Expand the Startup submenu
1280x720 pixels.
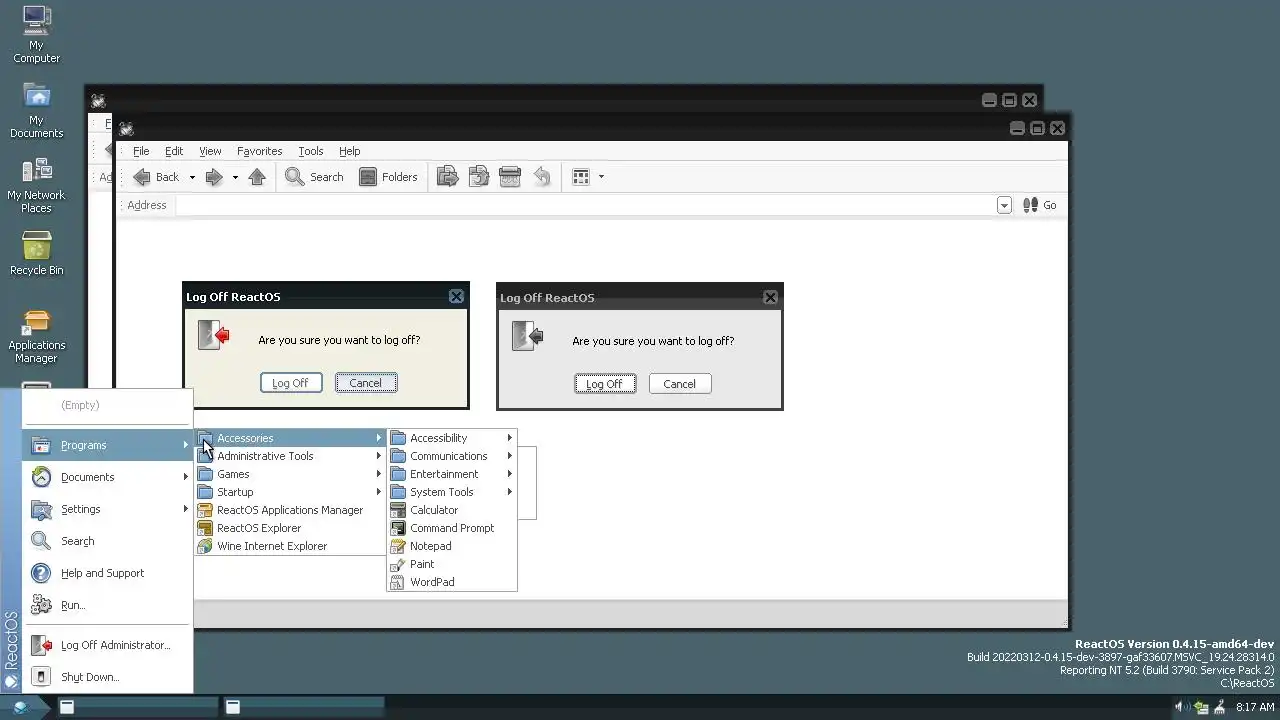click(x=291, y=492)
